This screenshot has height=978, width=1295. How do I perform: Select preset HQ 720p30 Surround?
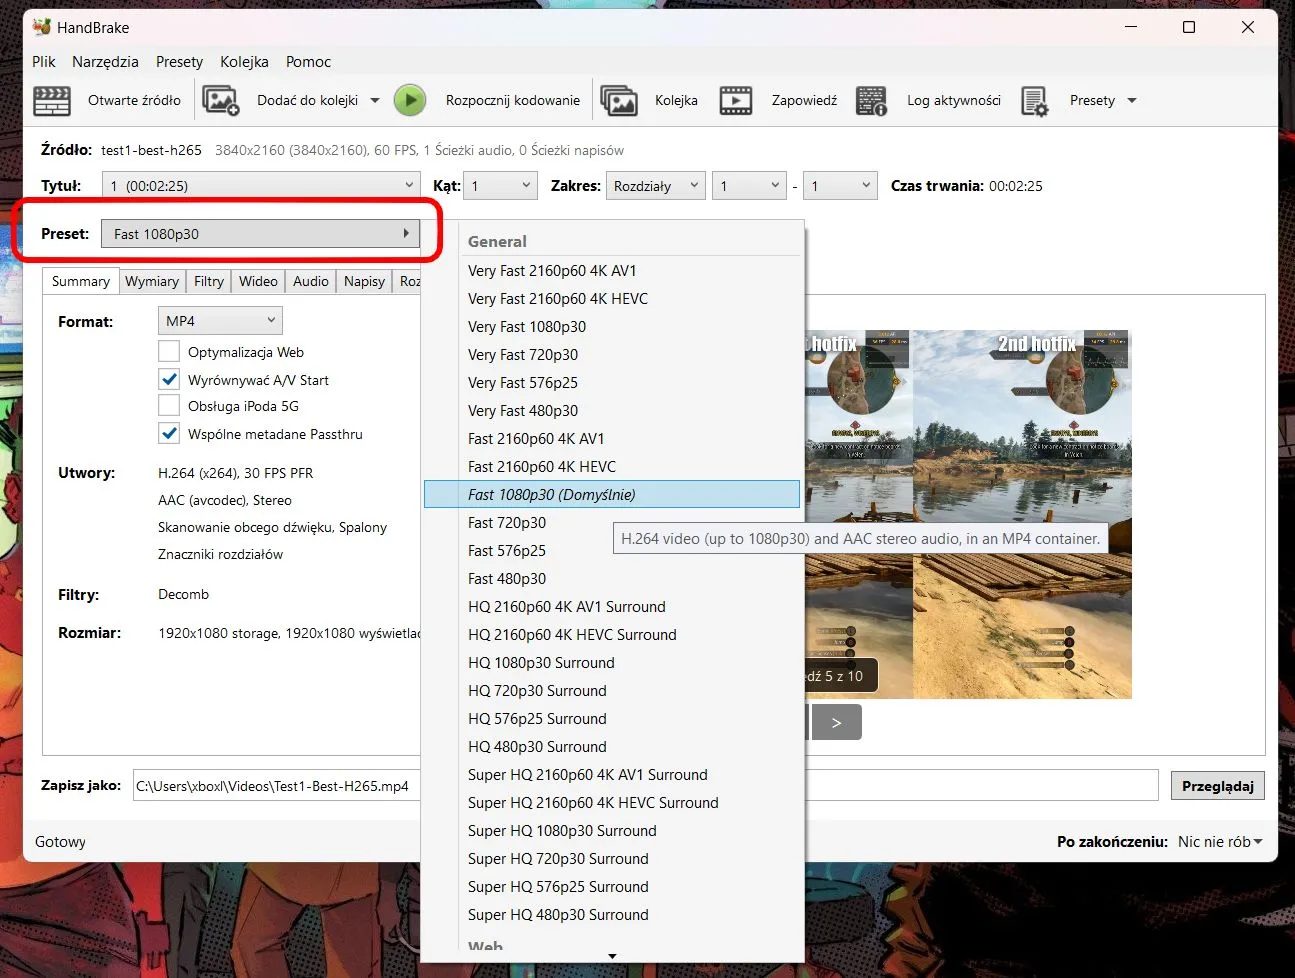(612, 691)
